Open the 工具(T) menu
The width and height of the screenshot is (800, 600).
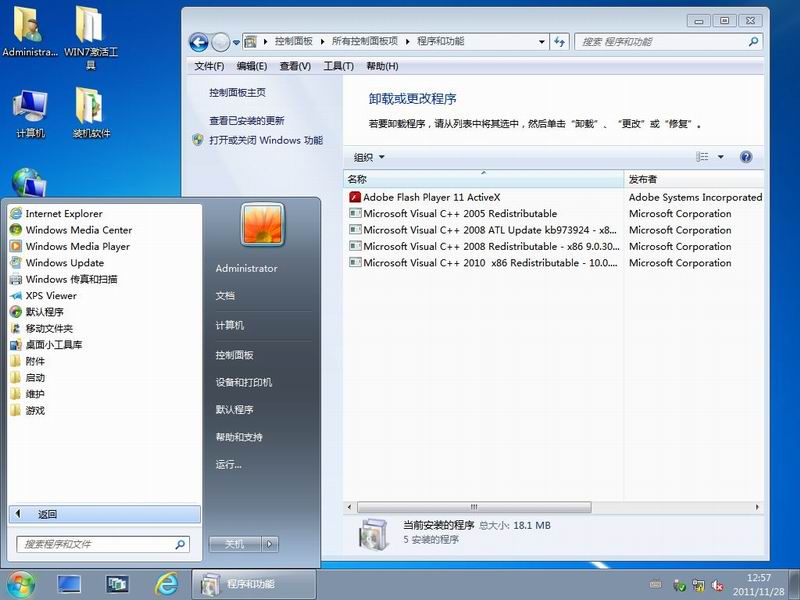pyautogui.click(x=338, y=66)
